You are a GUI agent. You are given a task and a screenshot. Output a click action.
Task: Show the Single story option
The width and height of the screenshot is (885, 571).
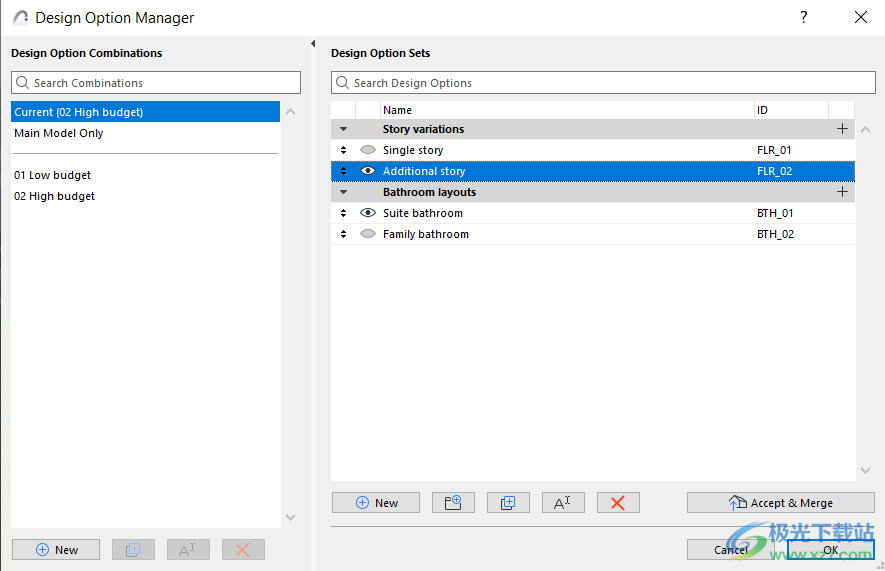pos(368,150)
